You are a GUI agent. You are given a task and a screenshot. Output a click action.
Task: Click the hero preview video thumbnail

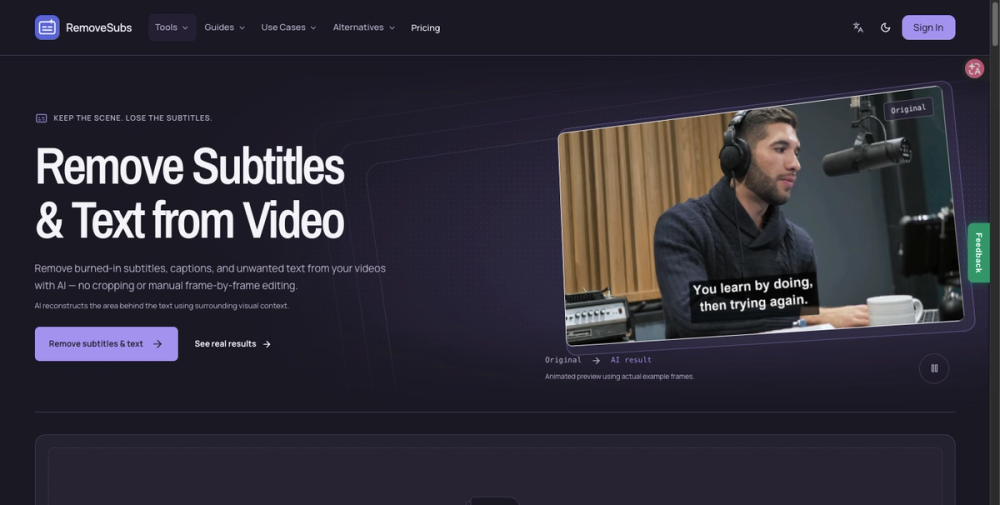[760, 216]
